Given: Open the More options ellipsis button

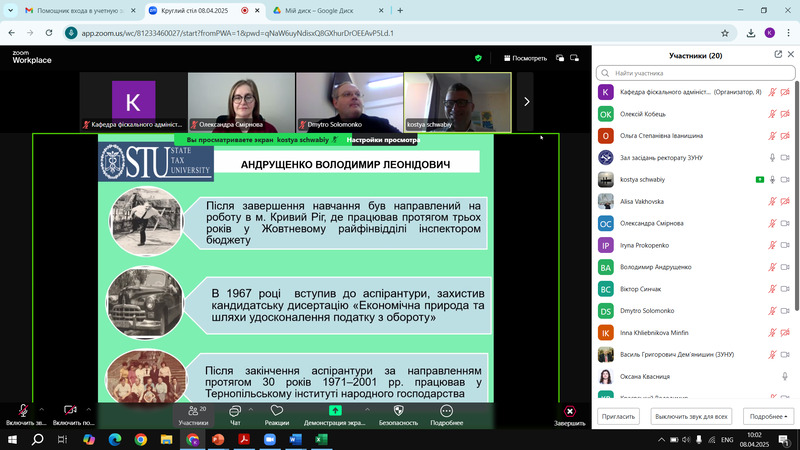Looking at the screenshot, I should click(446, 415).
